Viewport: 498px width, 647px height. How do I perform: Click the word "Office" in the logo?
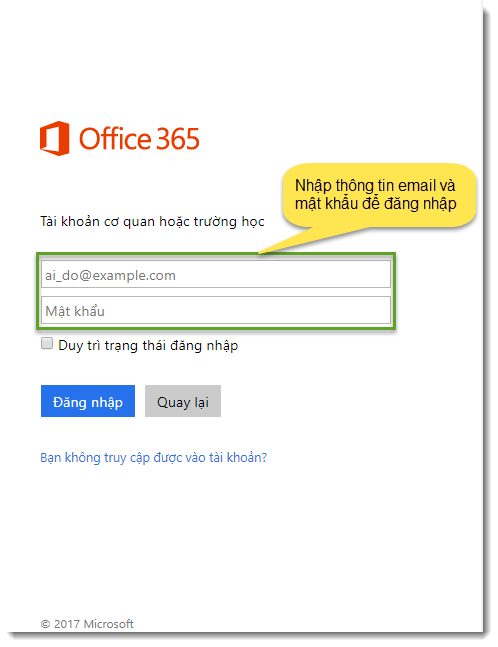point(115,138)
